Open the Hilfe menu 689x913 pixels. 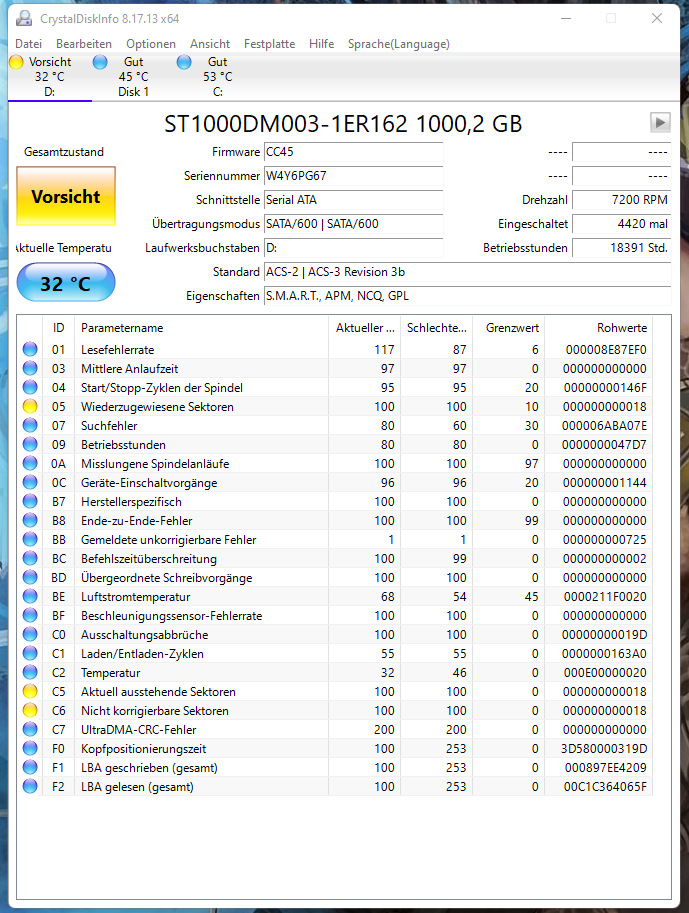(x=321, y=44)
